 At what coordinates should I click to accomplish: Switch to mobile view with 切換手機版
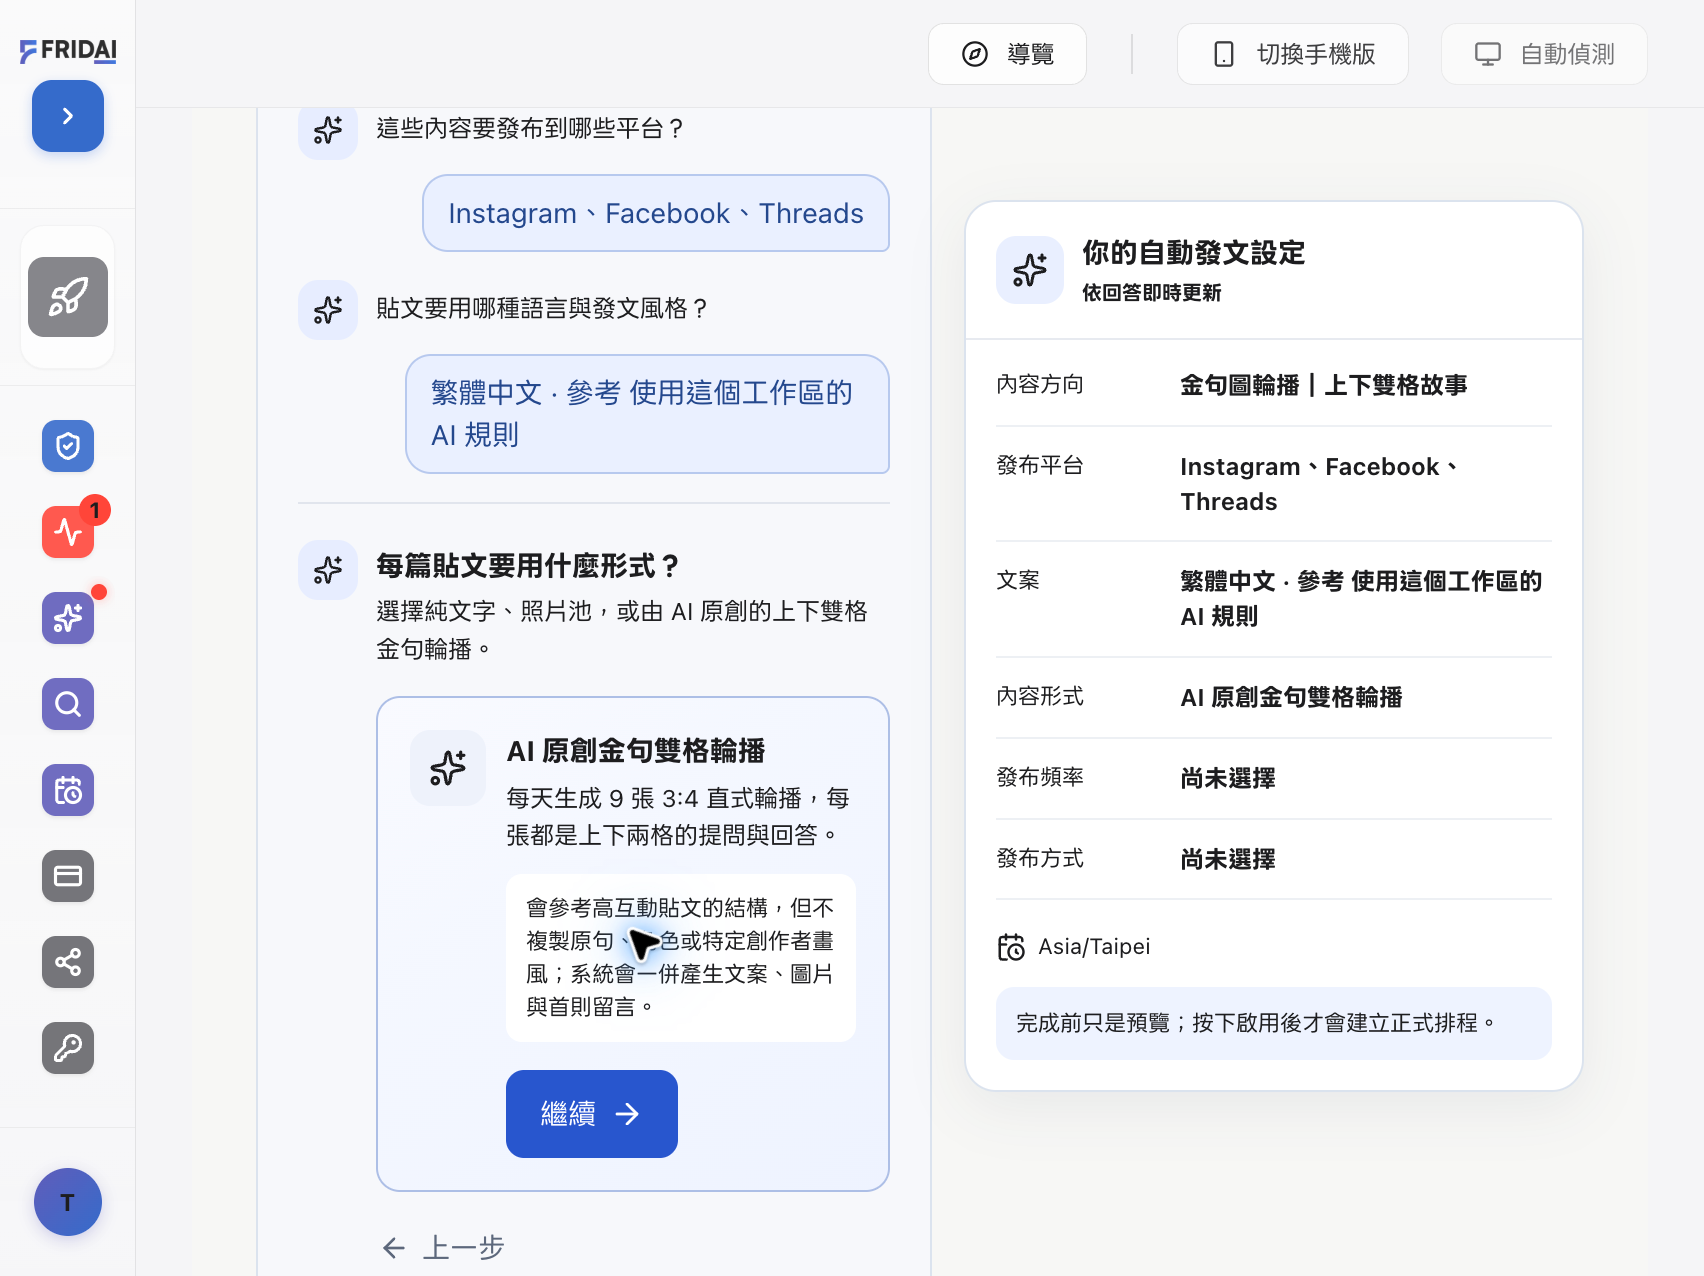pyautogui.click(x=1293, y=54)
